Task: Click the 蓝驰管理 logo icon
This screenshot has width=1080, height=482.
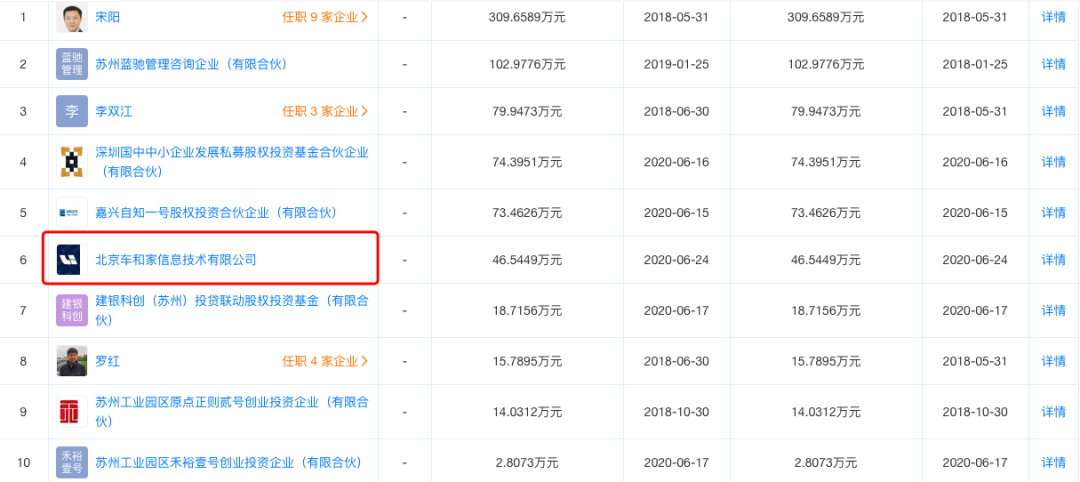Action: pos(72,65)
